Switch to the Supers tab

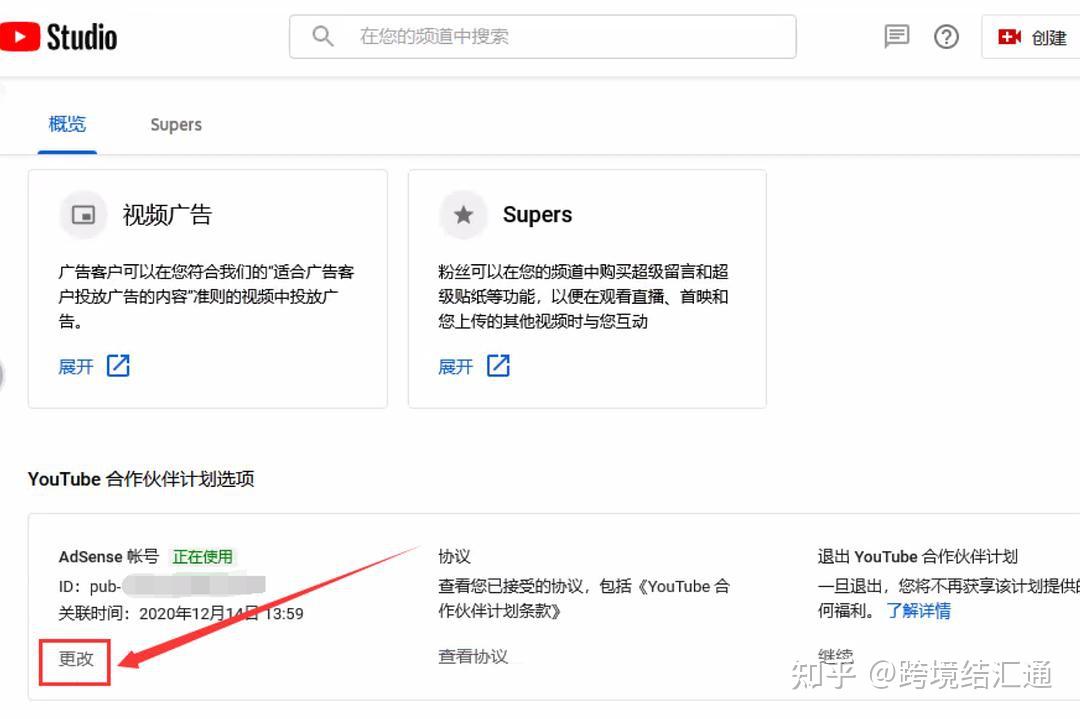click(176, 125)
